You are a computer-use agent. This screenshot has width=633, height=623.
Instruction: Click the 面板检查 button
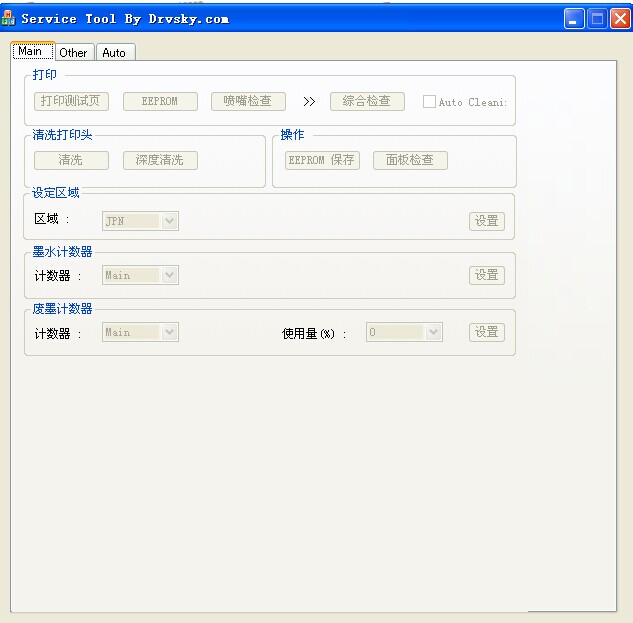pos(410,160)
